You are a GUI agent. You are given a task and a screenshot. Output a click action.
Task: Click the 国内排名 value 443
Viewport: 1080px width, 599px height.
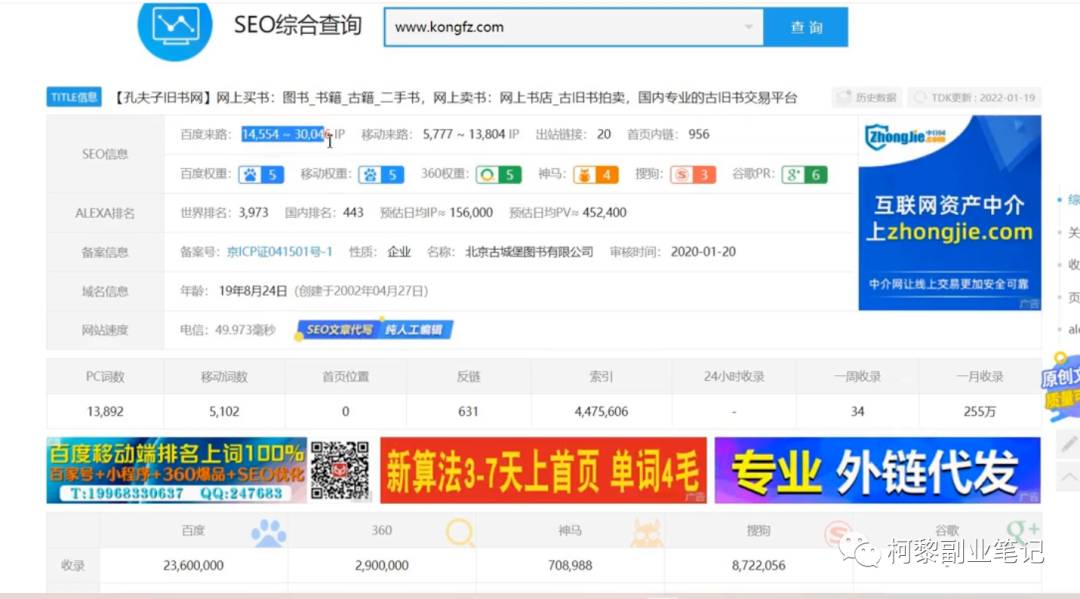coord(353,213)
